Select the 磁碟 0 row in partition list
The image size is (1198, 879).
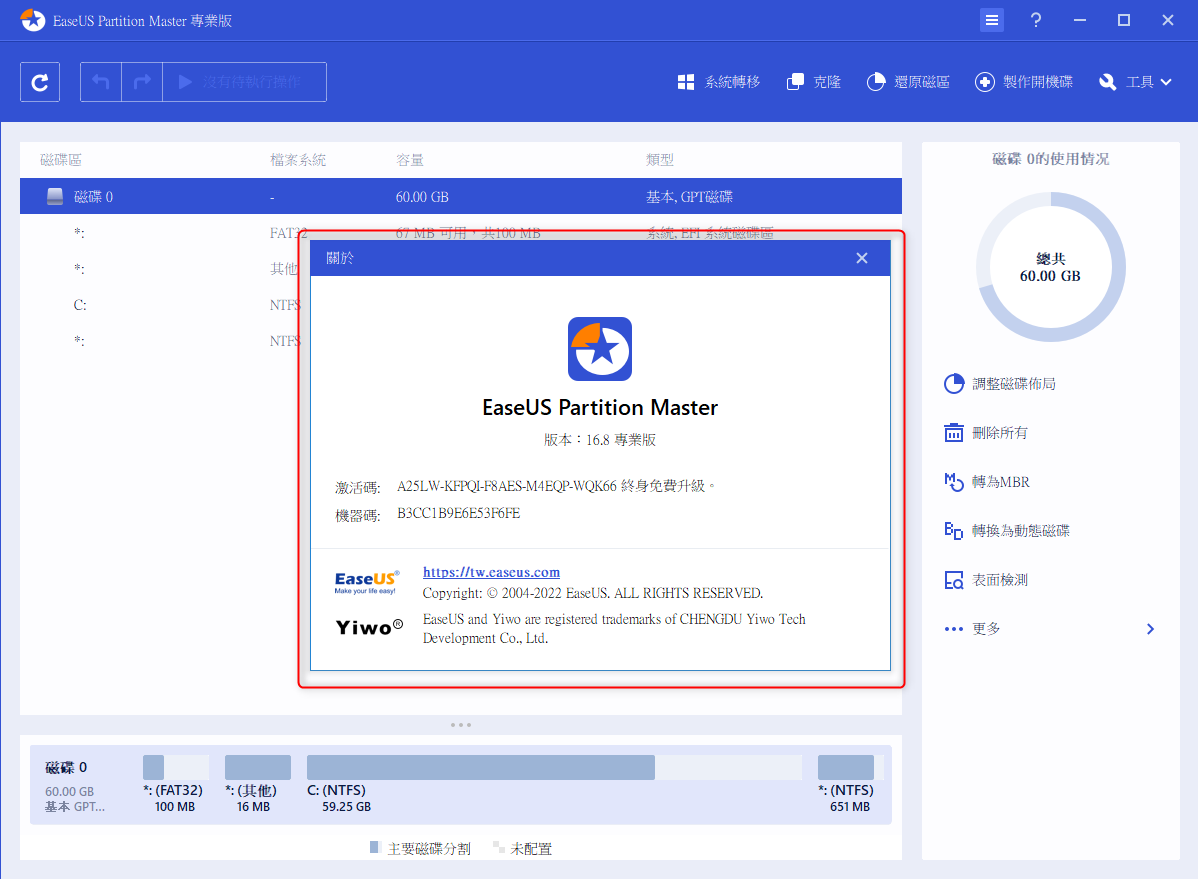tap(461, 196)
